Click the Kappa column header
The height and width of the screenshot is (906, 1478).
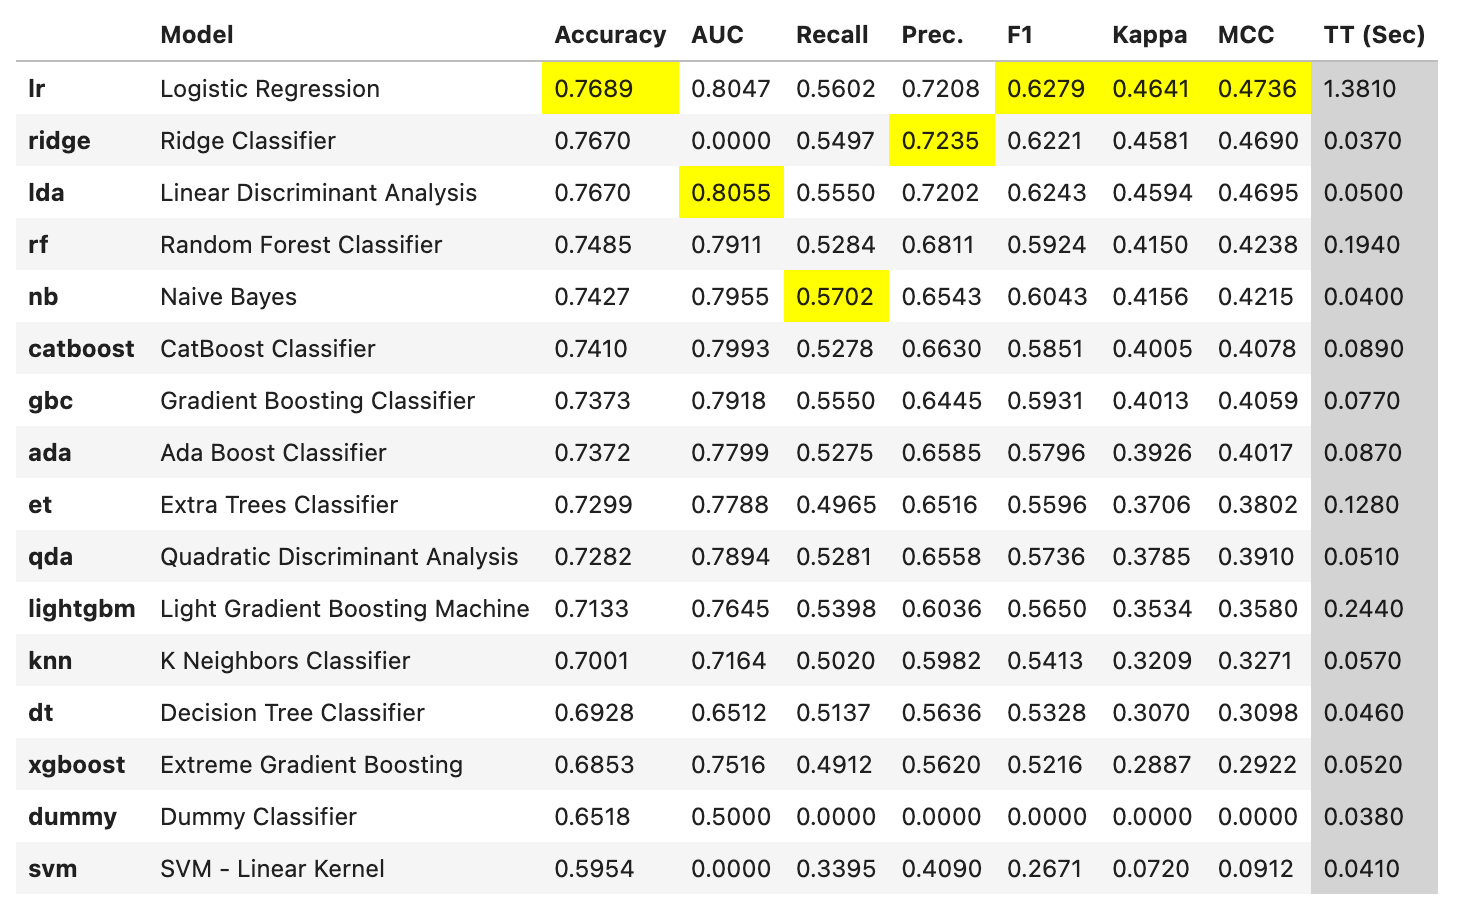(1149, 35)
